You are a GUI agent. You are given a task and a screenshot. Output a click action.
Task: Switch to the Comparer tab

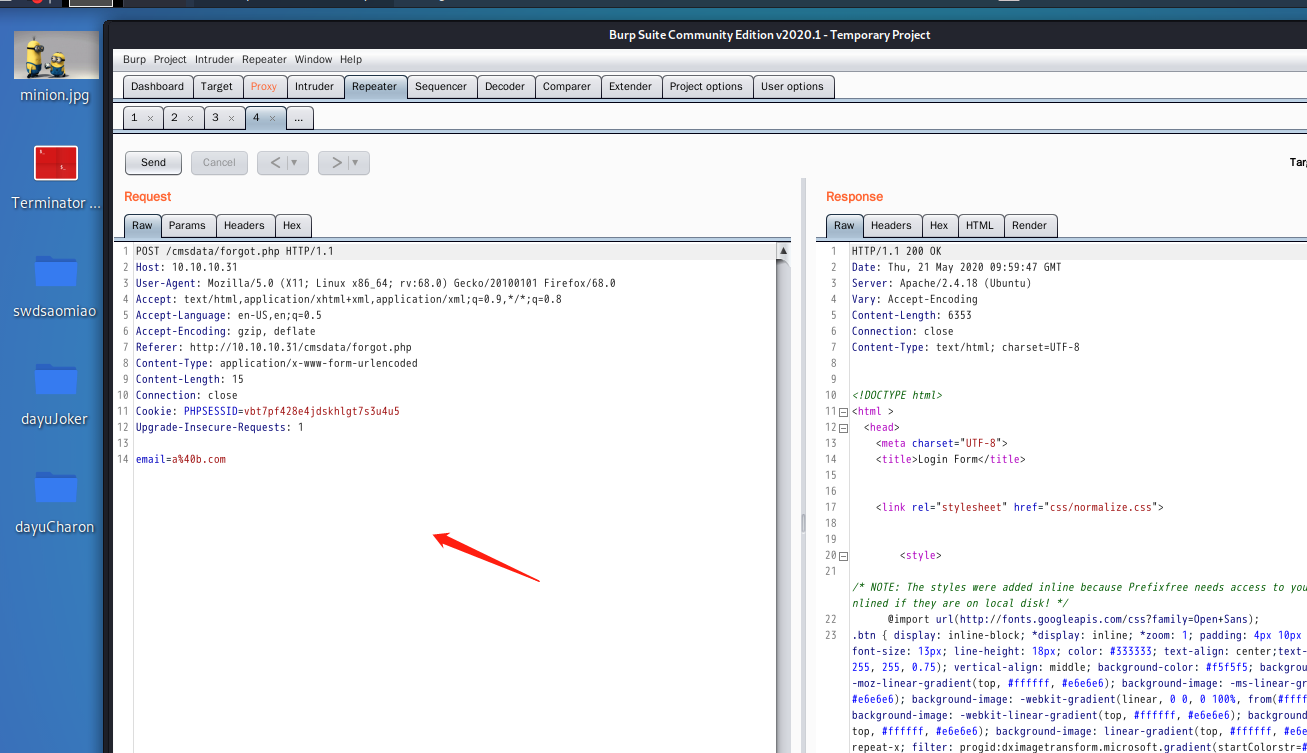point(567,86)
